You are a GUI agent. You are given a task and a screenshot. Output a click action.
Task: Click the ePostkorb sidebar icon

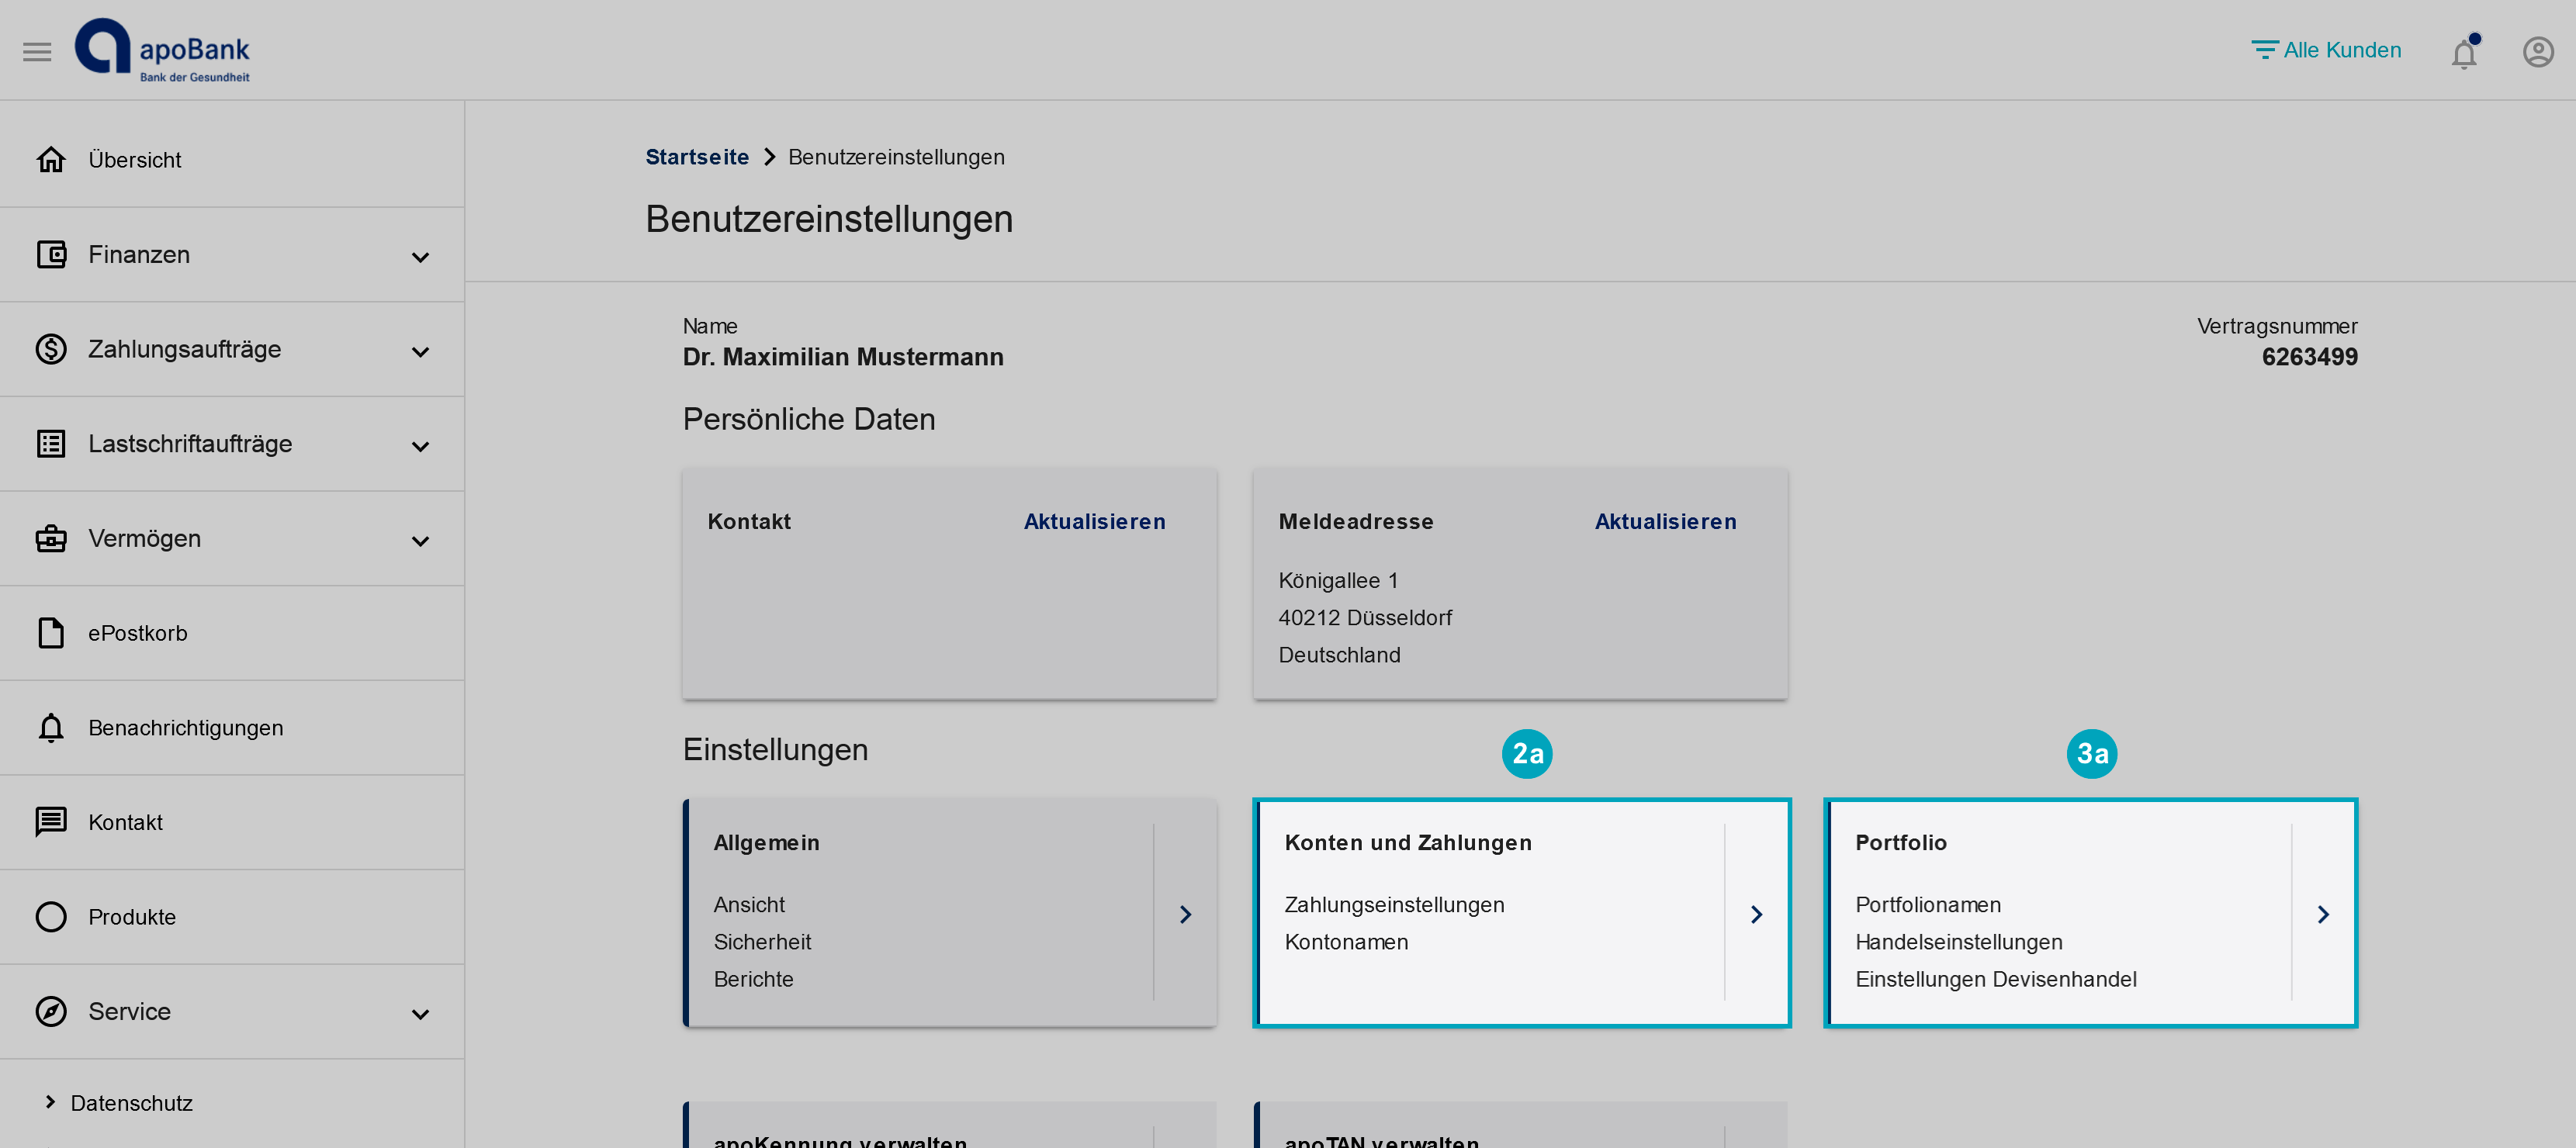[50, 632]
